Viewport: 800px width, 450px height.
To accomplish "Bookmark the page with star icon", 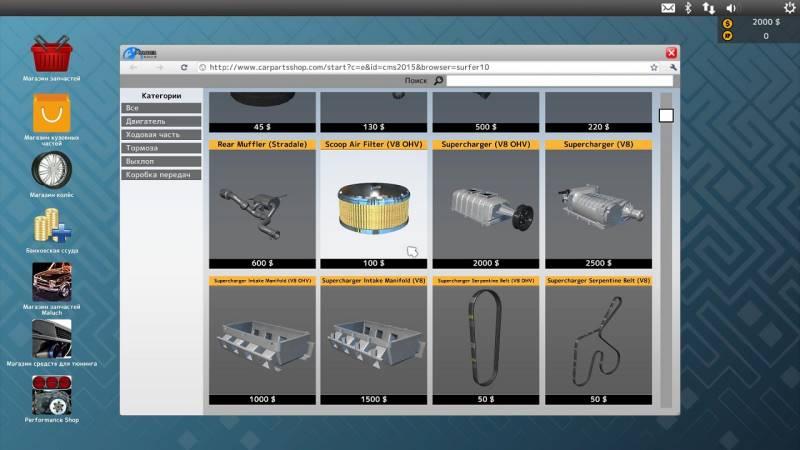I will 654,67.
